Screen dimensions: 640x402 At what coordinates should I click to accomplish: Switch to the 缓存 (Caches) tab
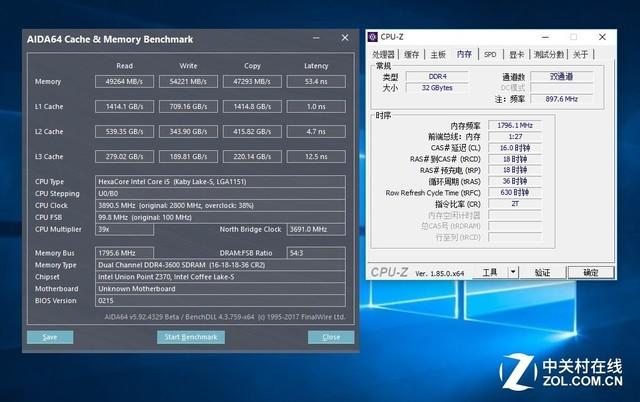tap(412, 54)
